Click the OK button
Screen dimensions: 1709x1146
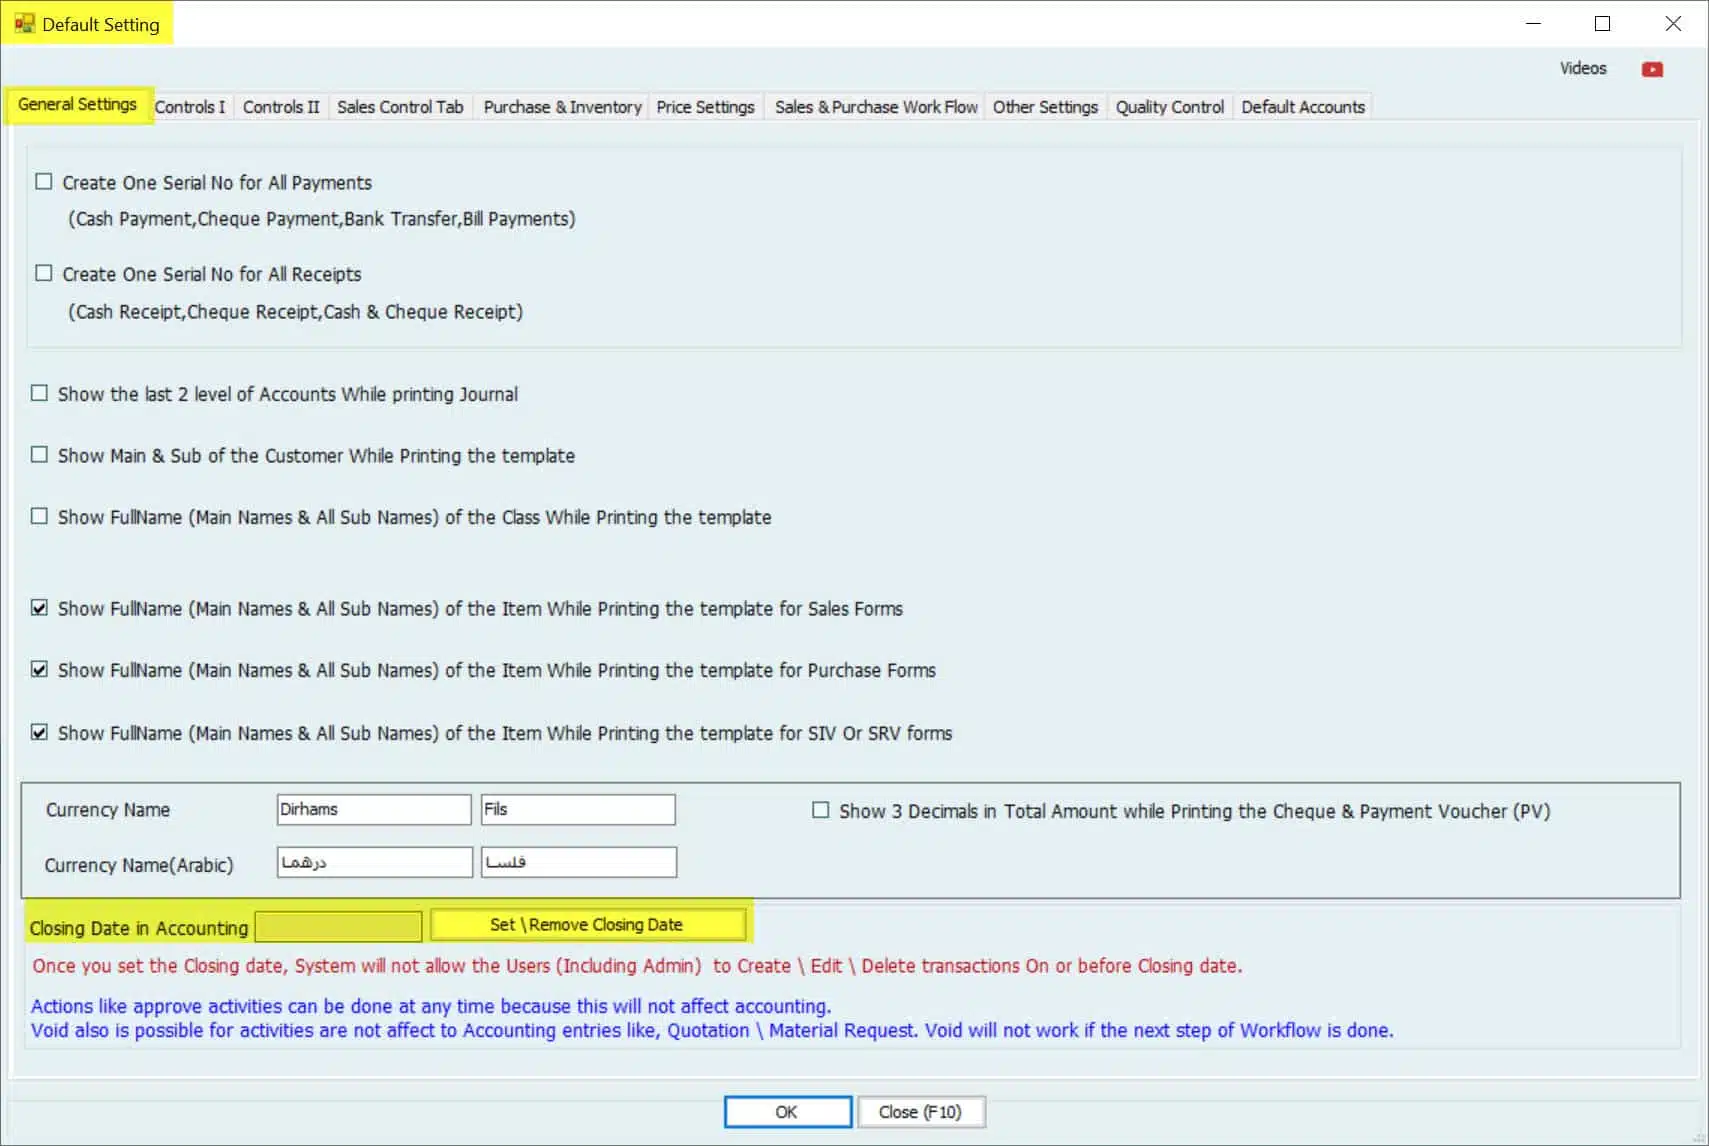pos(787,1112)
